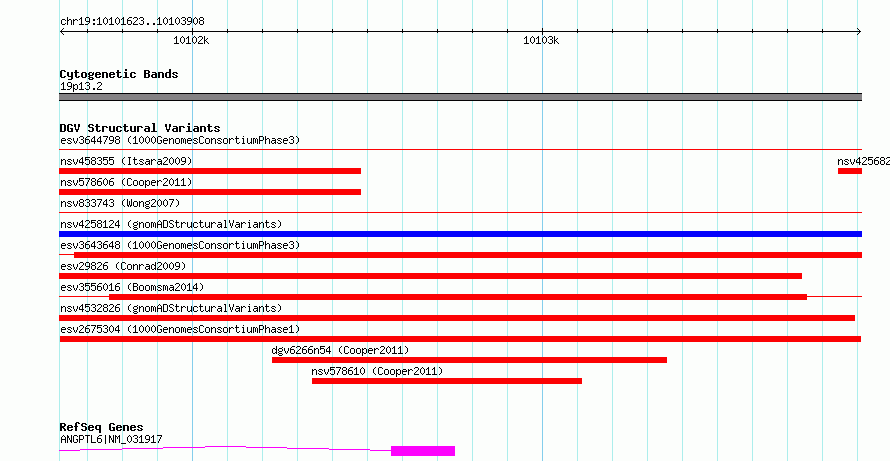This screenshot has width=890, height=461.
Task: Open variant label dgv6266n54 (Cooper2011)
Action: (341, 350)
